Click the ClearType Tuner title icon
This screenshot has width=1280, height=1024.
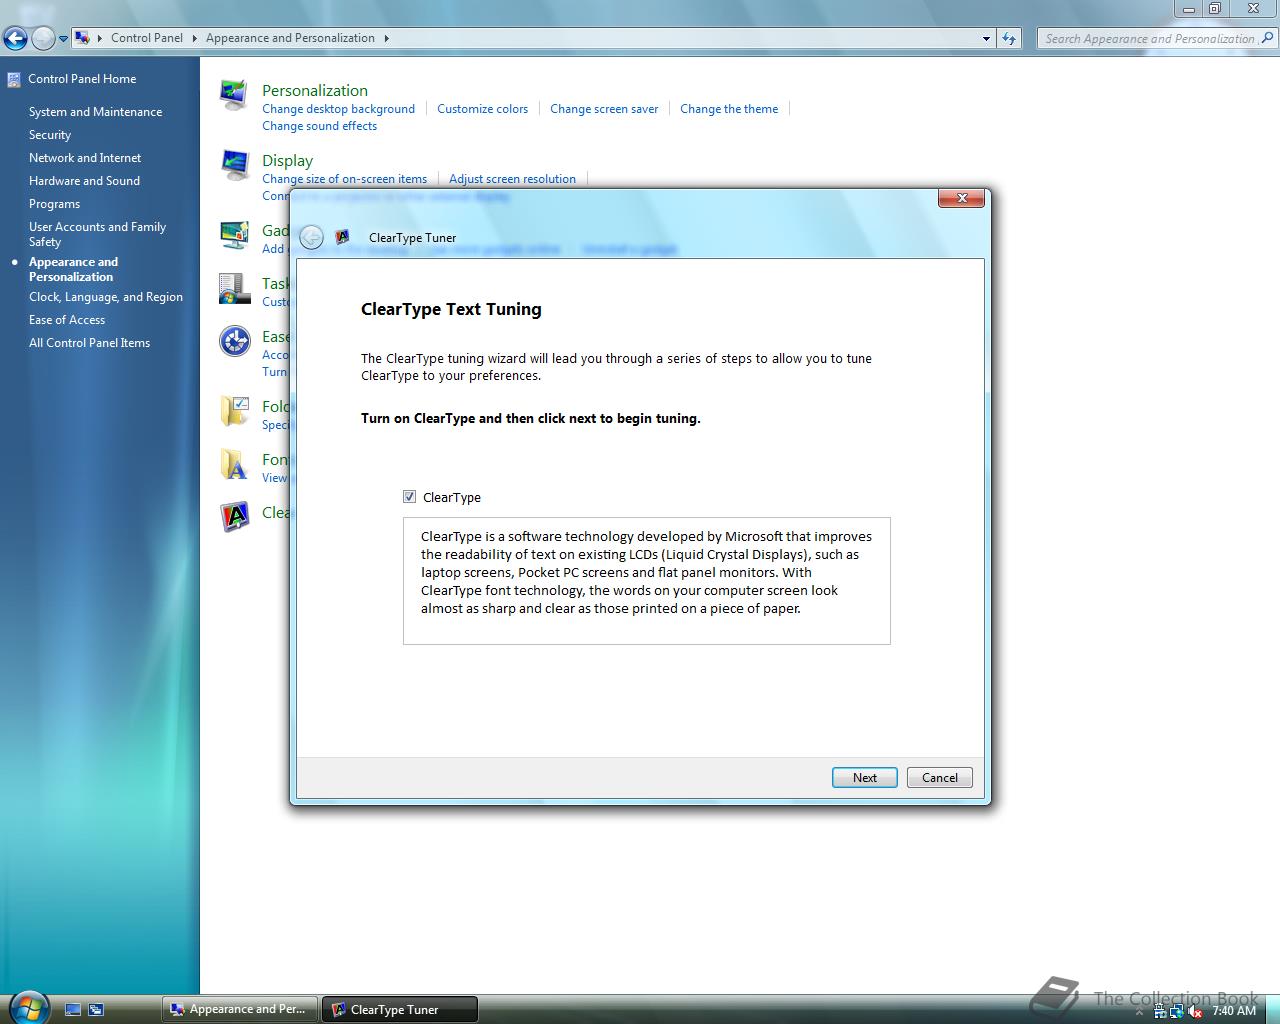(x=342, y=237)
